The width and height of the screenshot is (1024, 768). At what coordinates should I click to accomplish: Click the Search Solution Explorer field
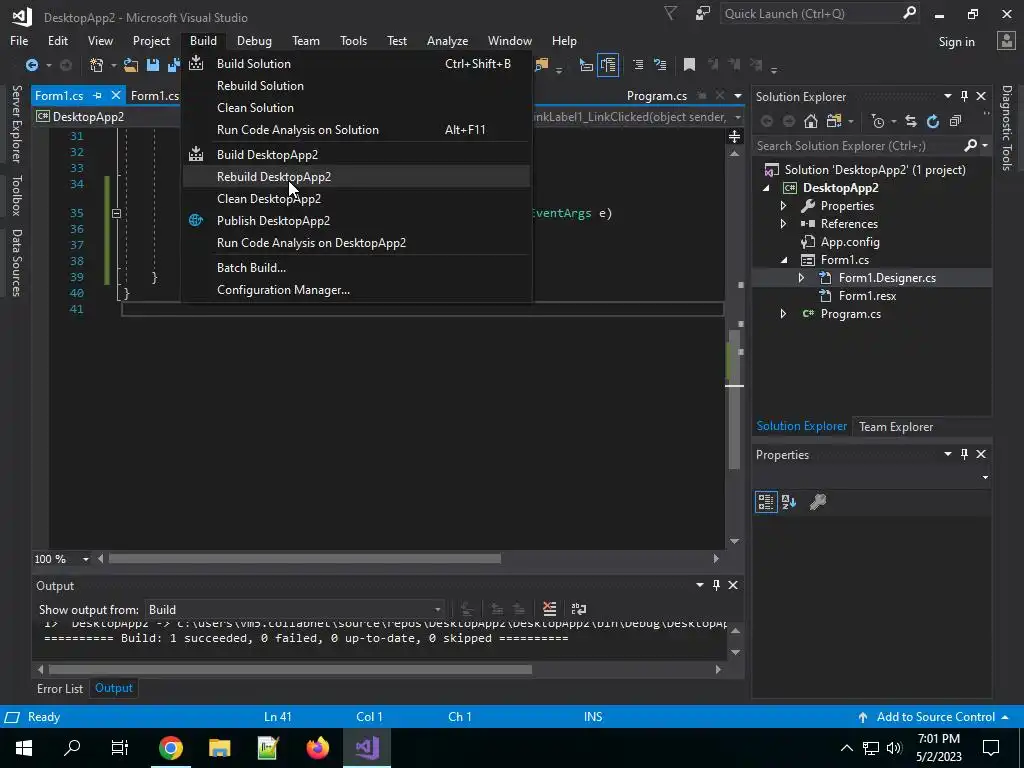859,146
